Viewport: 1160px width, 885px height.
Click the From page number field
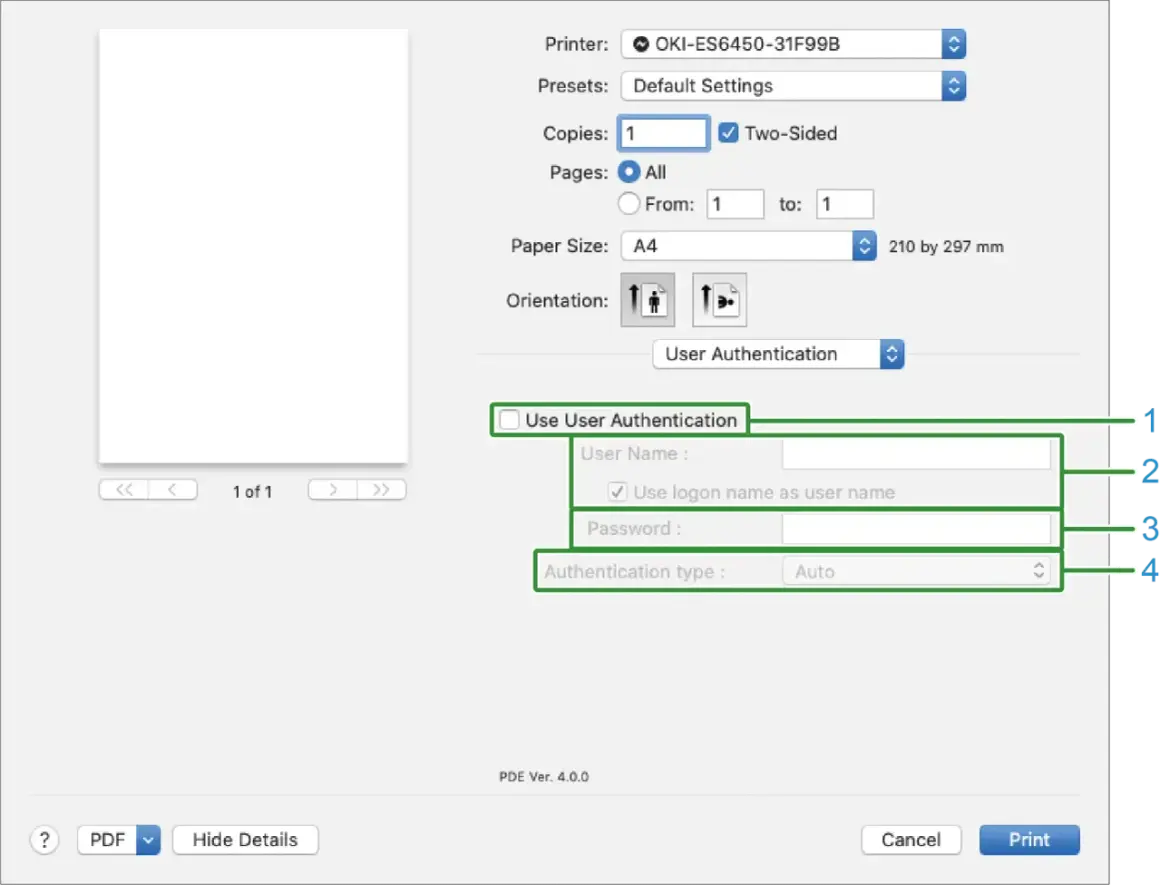coord(735,203)
